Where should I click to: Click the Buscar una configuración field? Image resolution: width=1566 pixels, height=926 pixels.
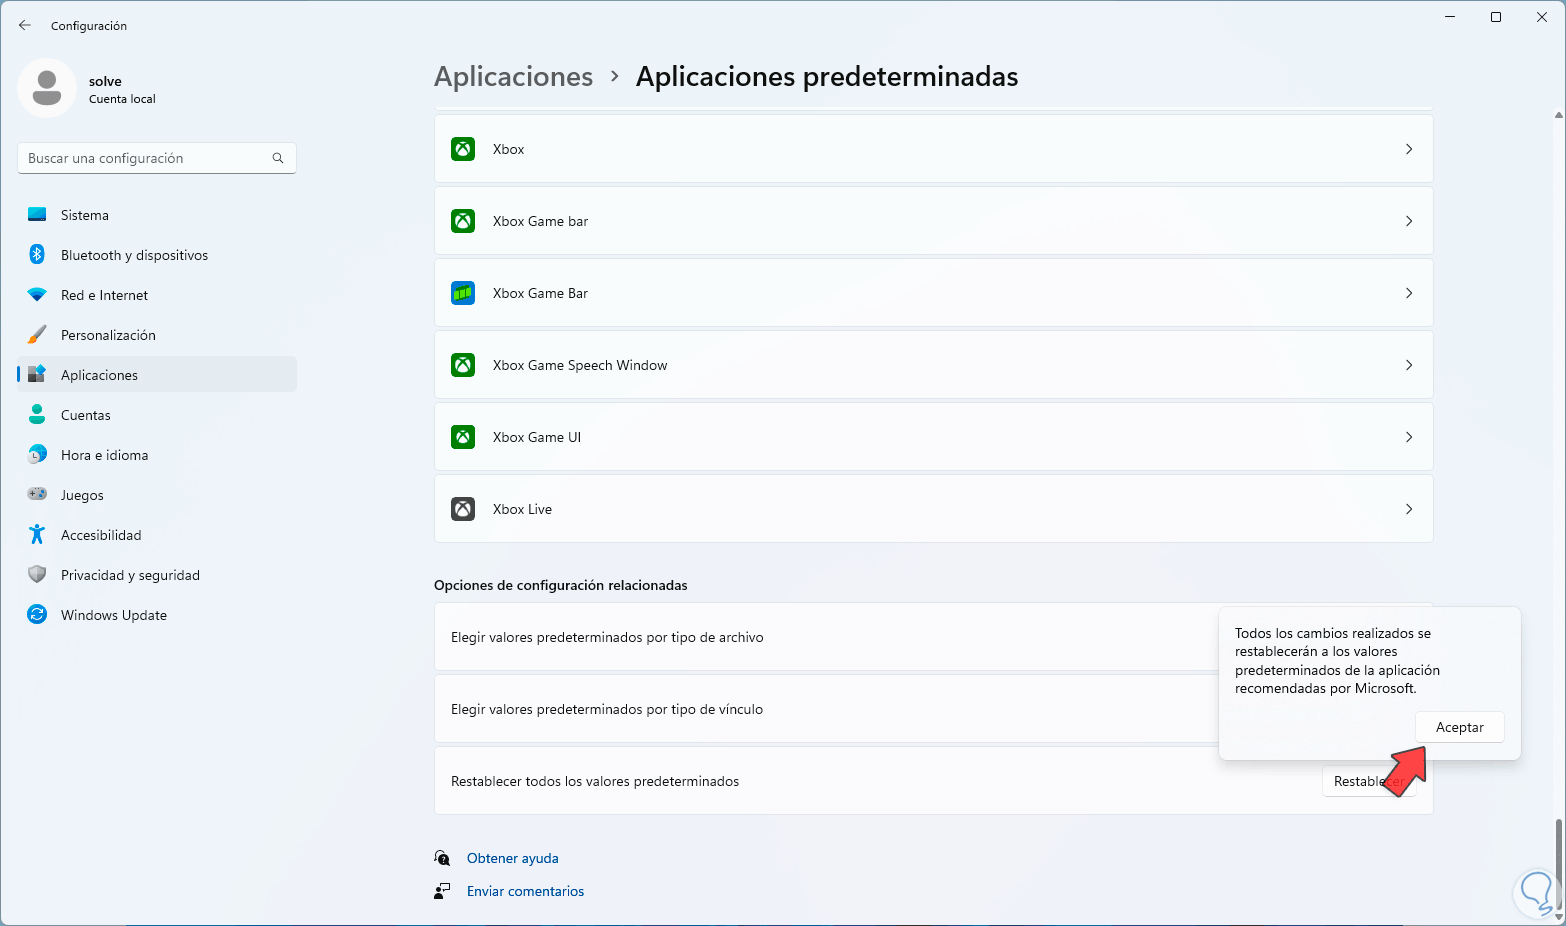pos(145,158)
